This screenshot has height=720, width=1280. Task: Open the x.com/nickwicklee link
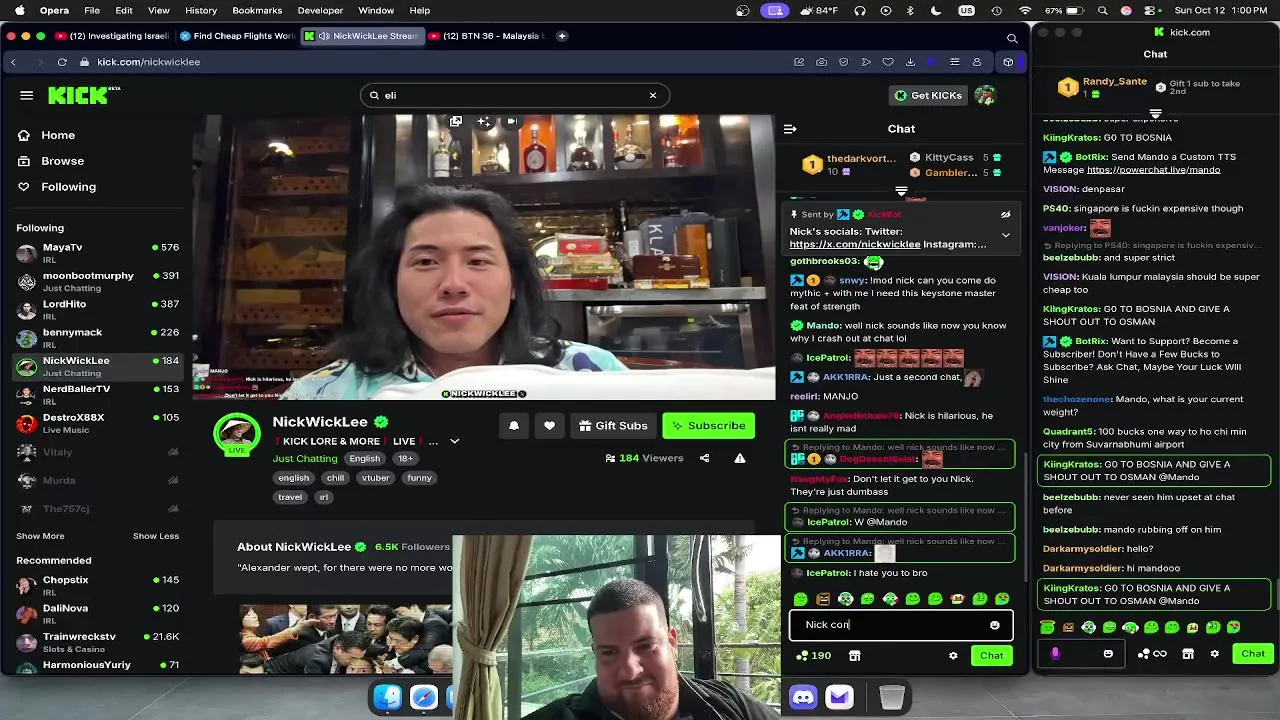(855, 244)
